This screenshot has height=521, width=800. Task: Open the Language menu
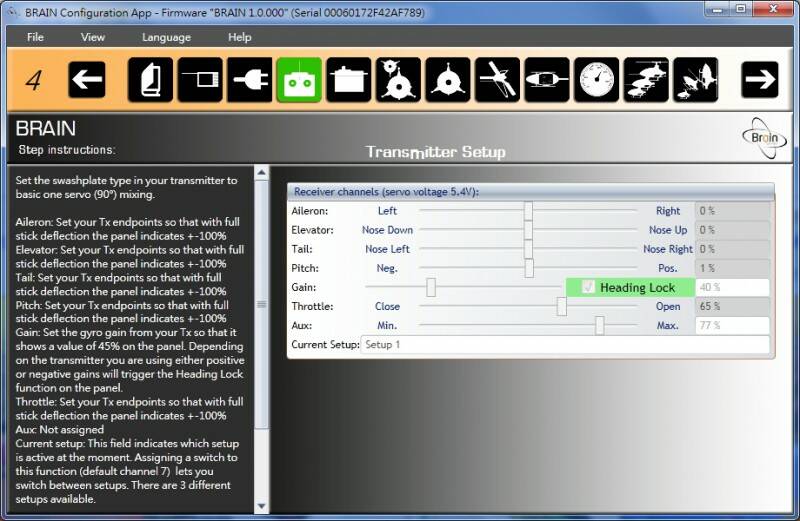tap(166, 37)
